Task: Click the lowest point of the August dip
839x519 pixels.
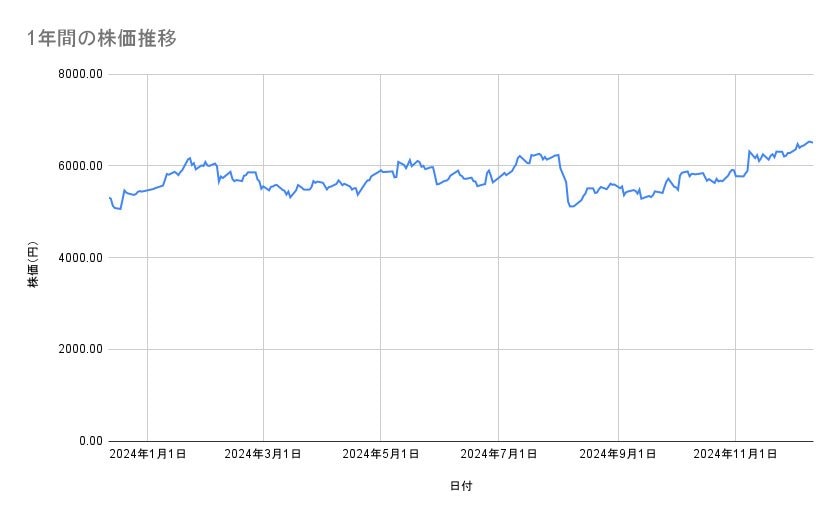Action: (570, 206)
